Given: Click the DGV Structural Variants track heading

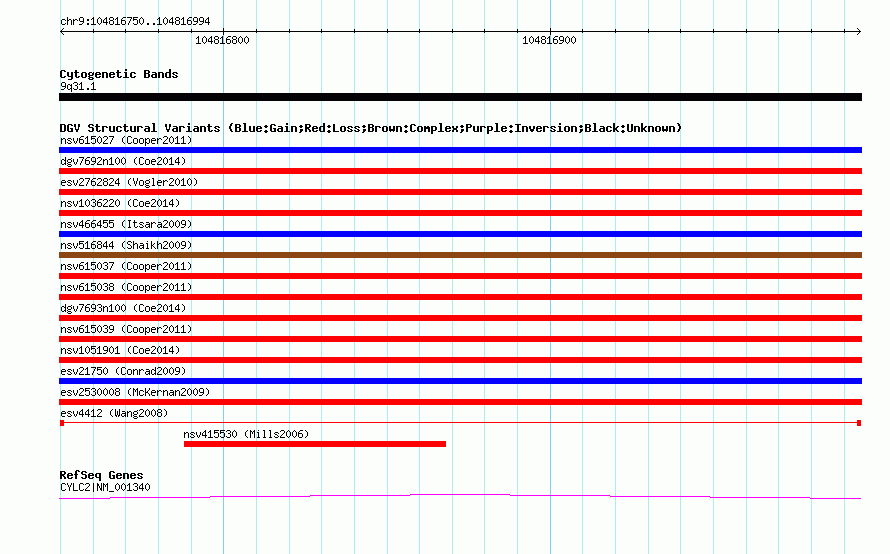Looking at the screenshot, I should coord(370,128).
